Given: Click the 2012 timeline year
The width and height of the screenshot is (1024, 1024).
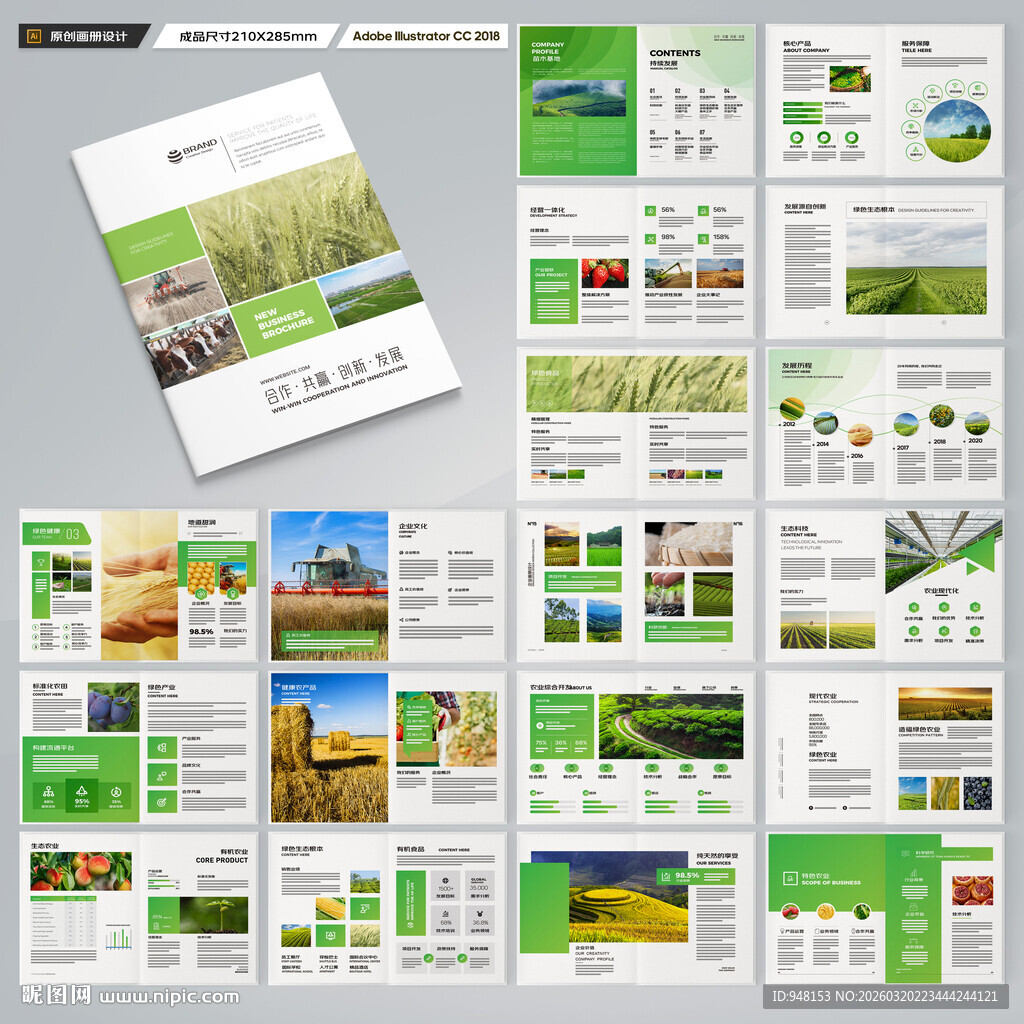Looking at the screenshot, I should tap(789, 424).
